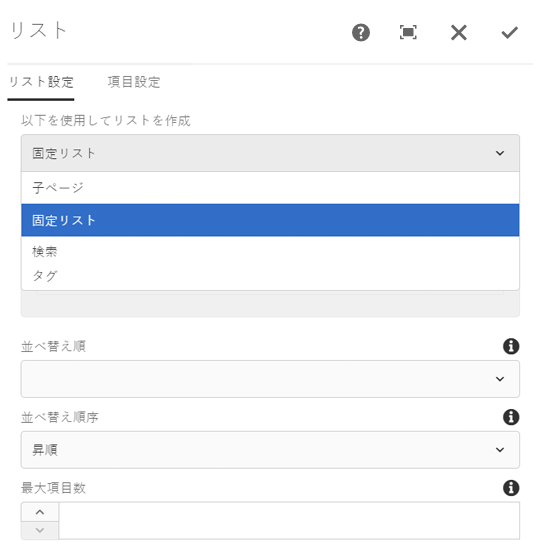Image resolution: width=546 pixels, height=550 pixels.
Task: Focus the 最大項目数 number input
Action: [x=289, y=521]
